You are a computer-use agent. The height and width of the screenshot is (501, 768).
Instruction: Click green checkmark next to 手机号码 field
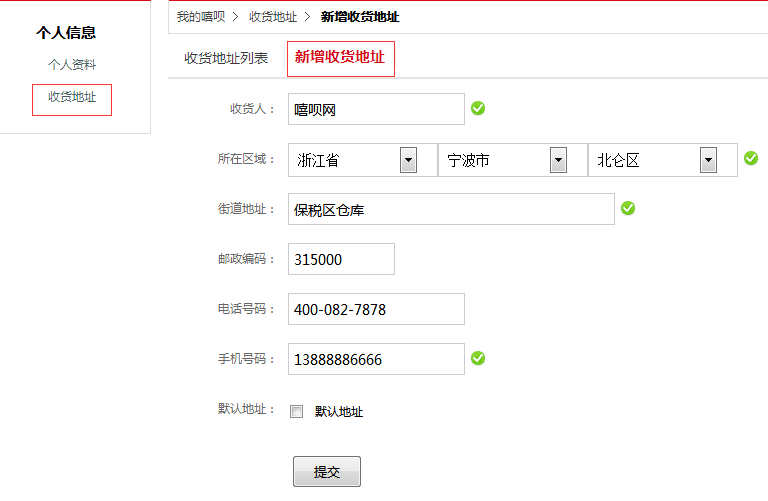(x=478, y=358)
